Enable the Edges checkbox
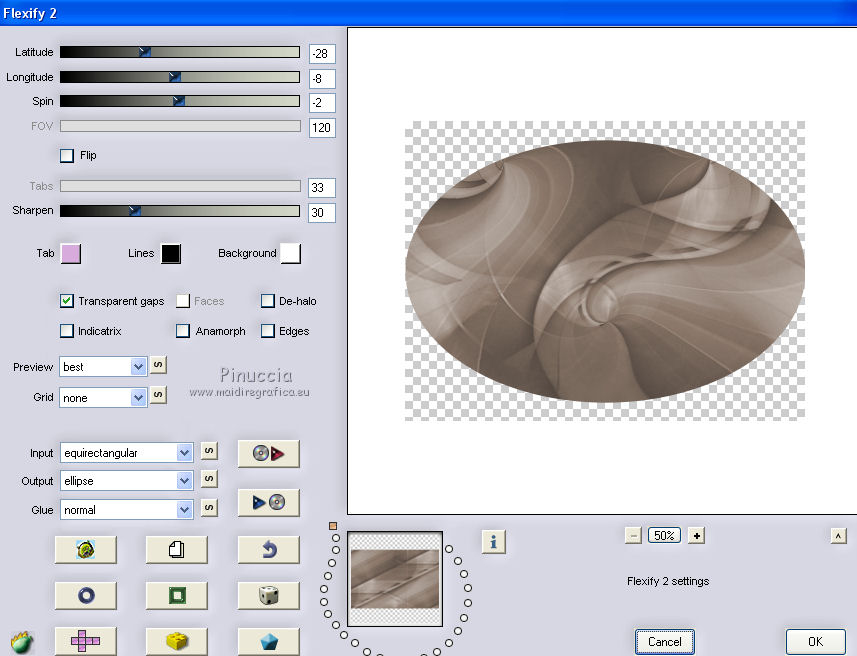The height and width of the screenshot is (656, 857). tap(268, 331)
